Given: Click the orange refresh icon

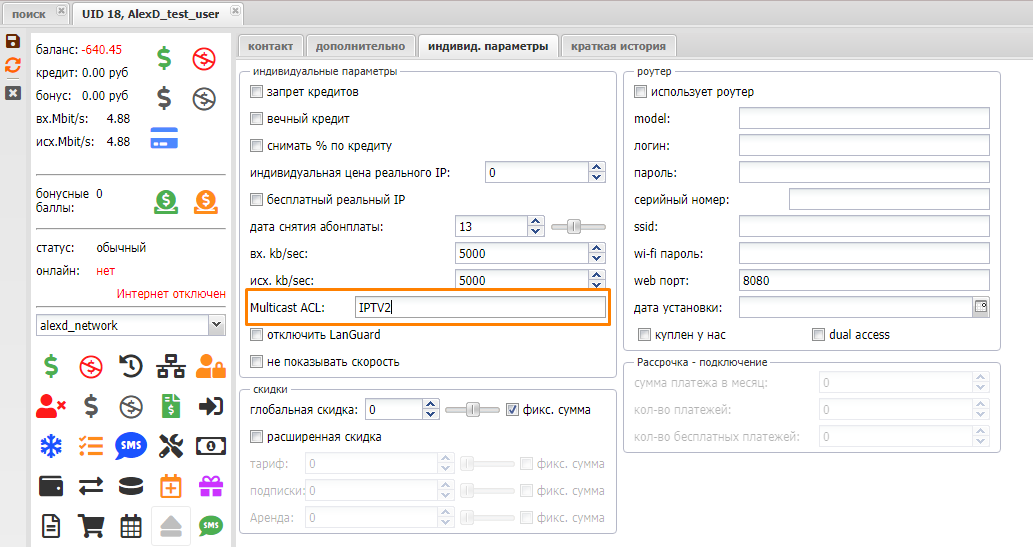Looking at the screenshot, I should (x=13, y=65).
